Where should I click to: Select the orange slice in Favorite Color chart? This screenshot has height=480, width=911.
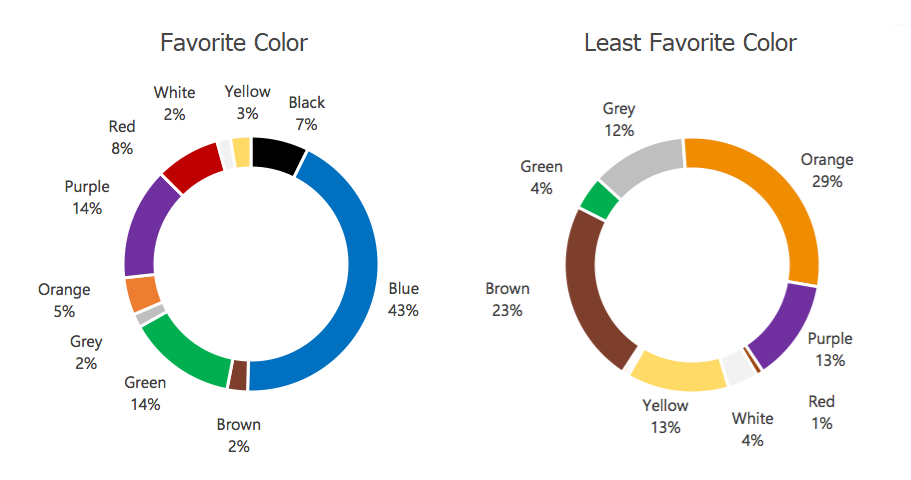pos(141,294)
